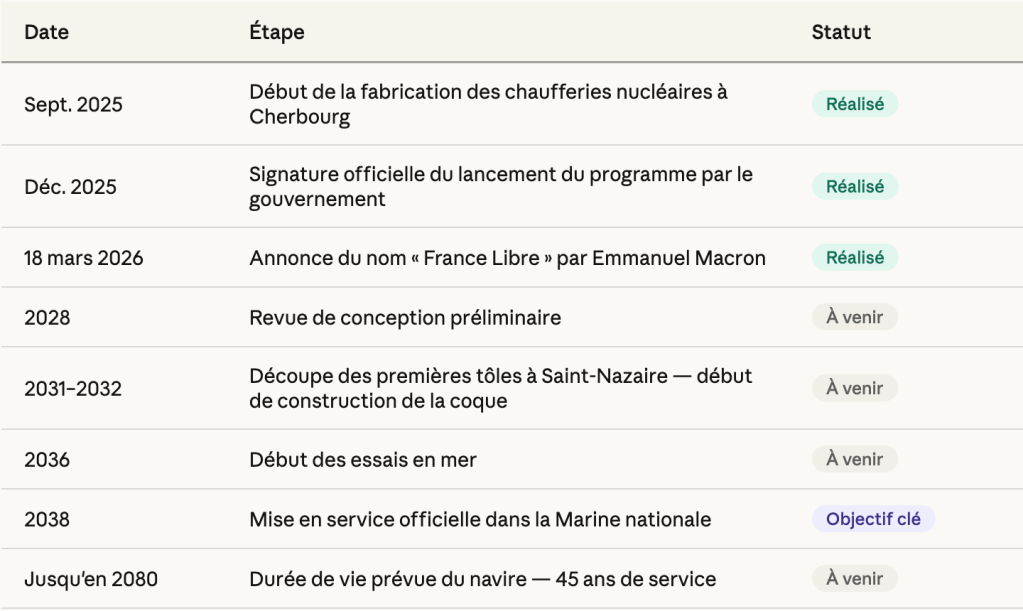Select the "Jusqu'en 2080" date cell
The width and height of the screenshot is (1023, 611).
[x=91, y=579]
